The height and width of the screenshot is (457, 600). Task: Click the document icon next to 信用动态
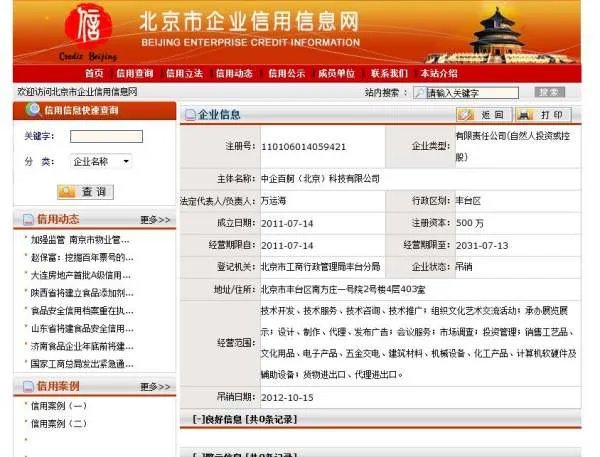(28, 220)
